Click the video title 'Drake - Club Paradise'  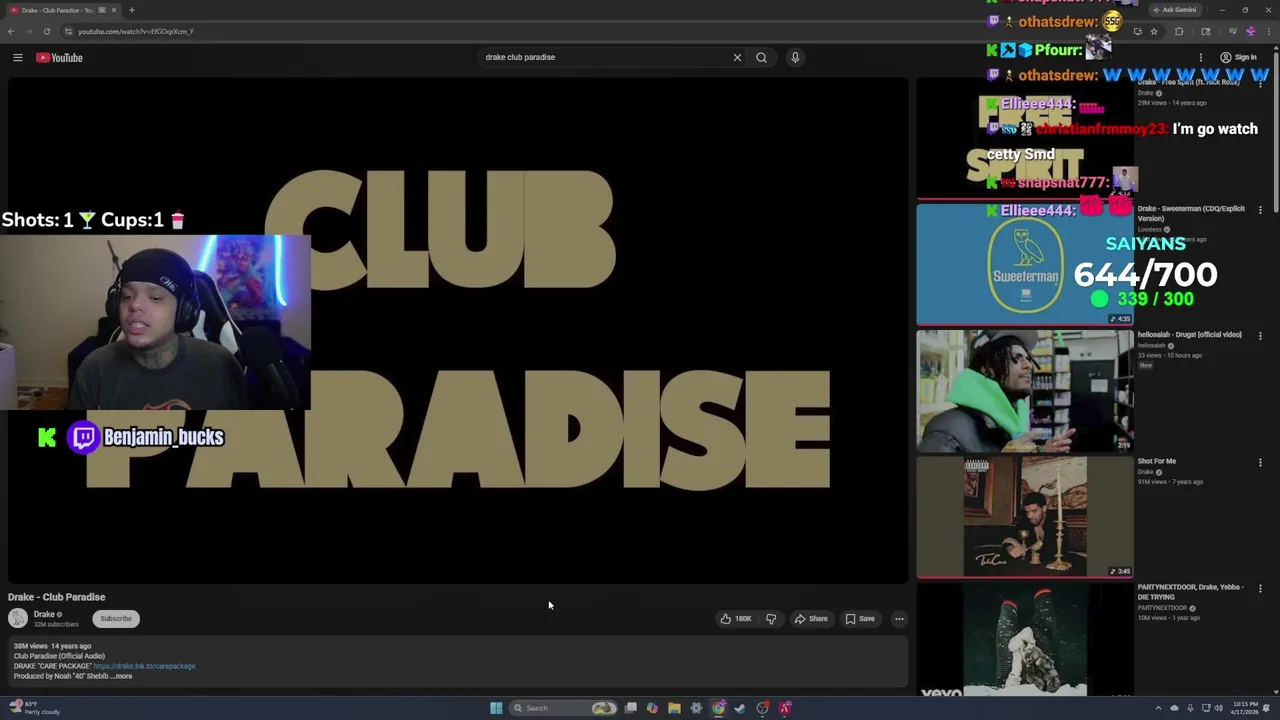tap(57, 597)
